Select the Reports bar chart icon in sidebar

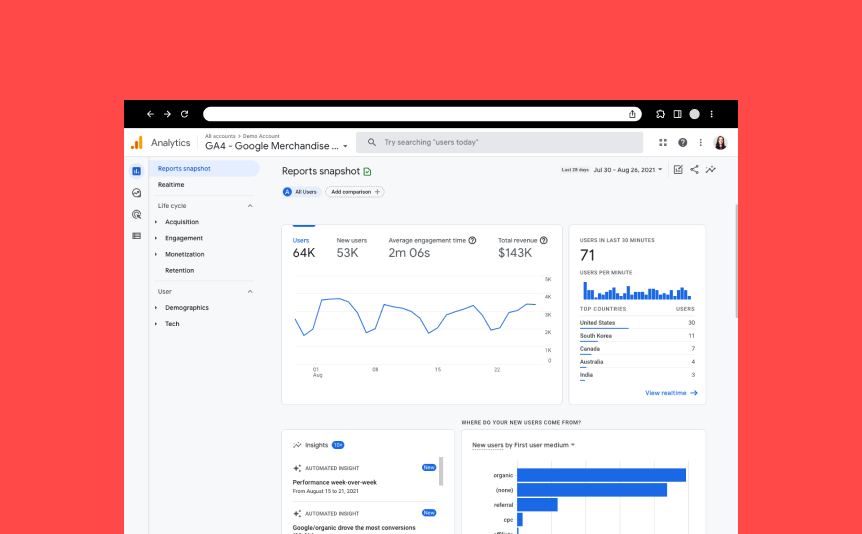(137, 171)
